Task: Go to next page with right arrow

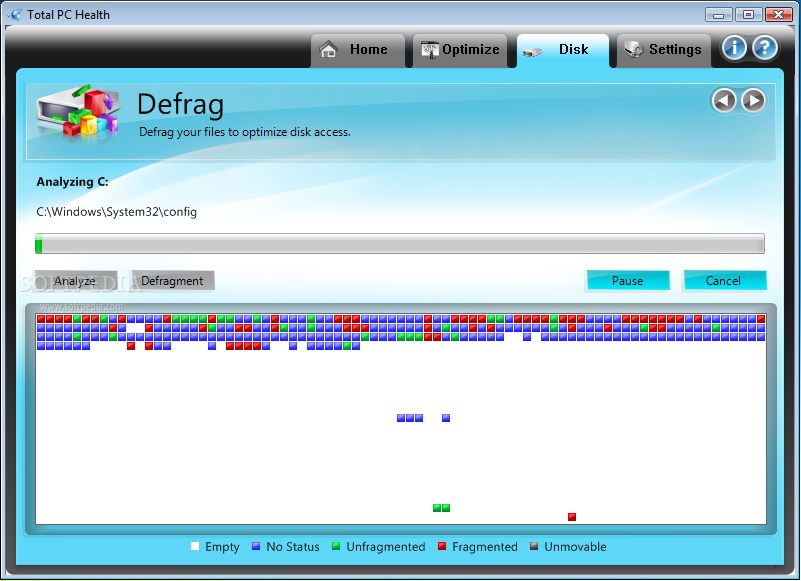Action: coord(753,100)
